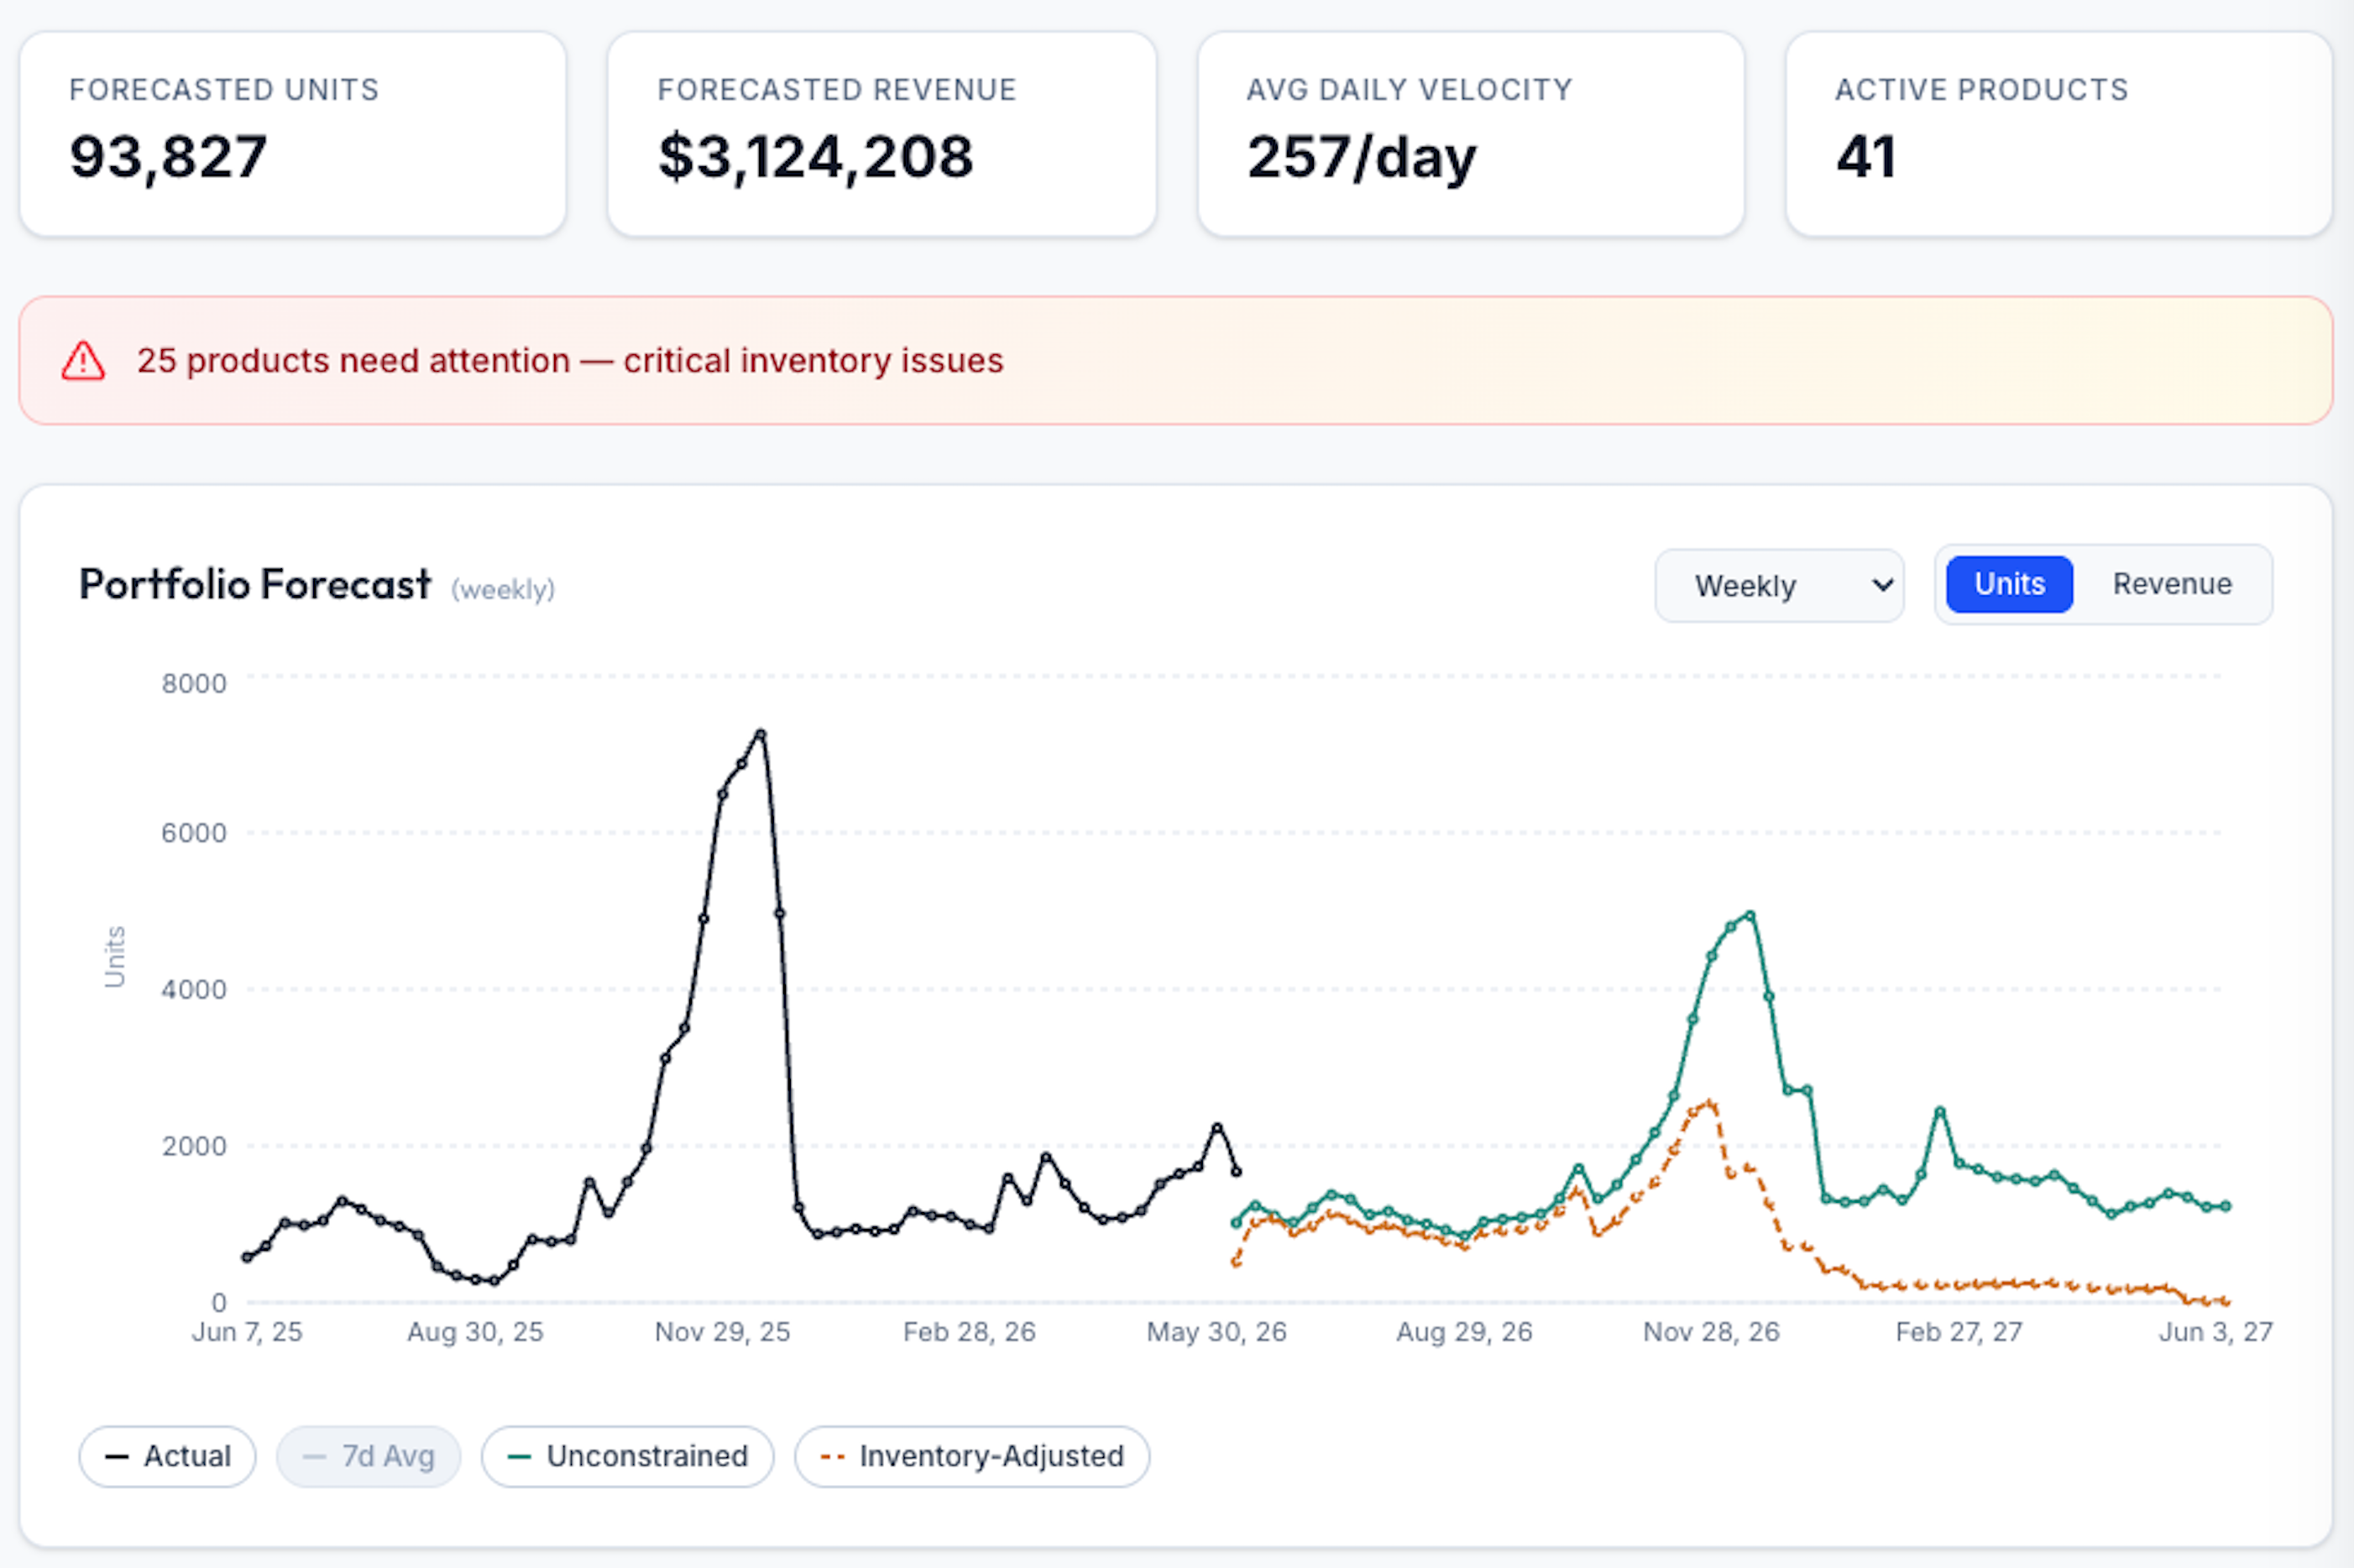Click the Portfolio Forecast heading
The height and width of the screenshot is (1568, 2354).
(255, 584)
